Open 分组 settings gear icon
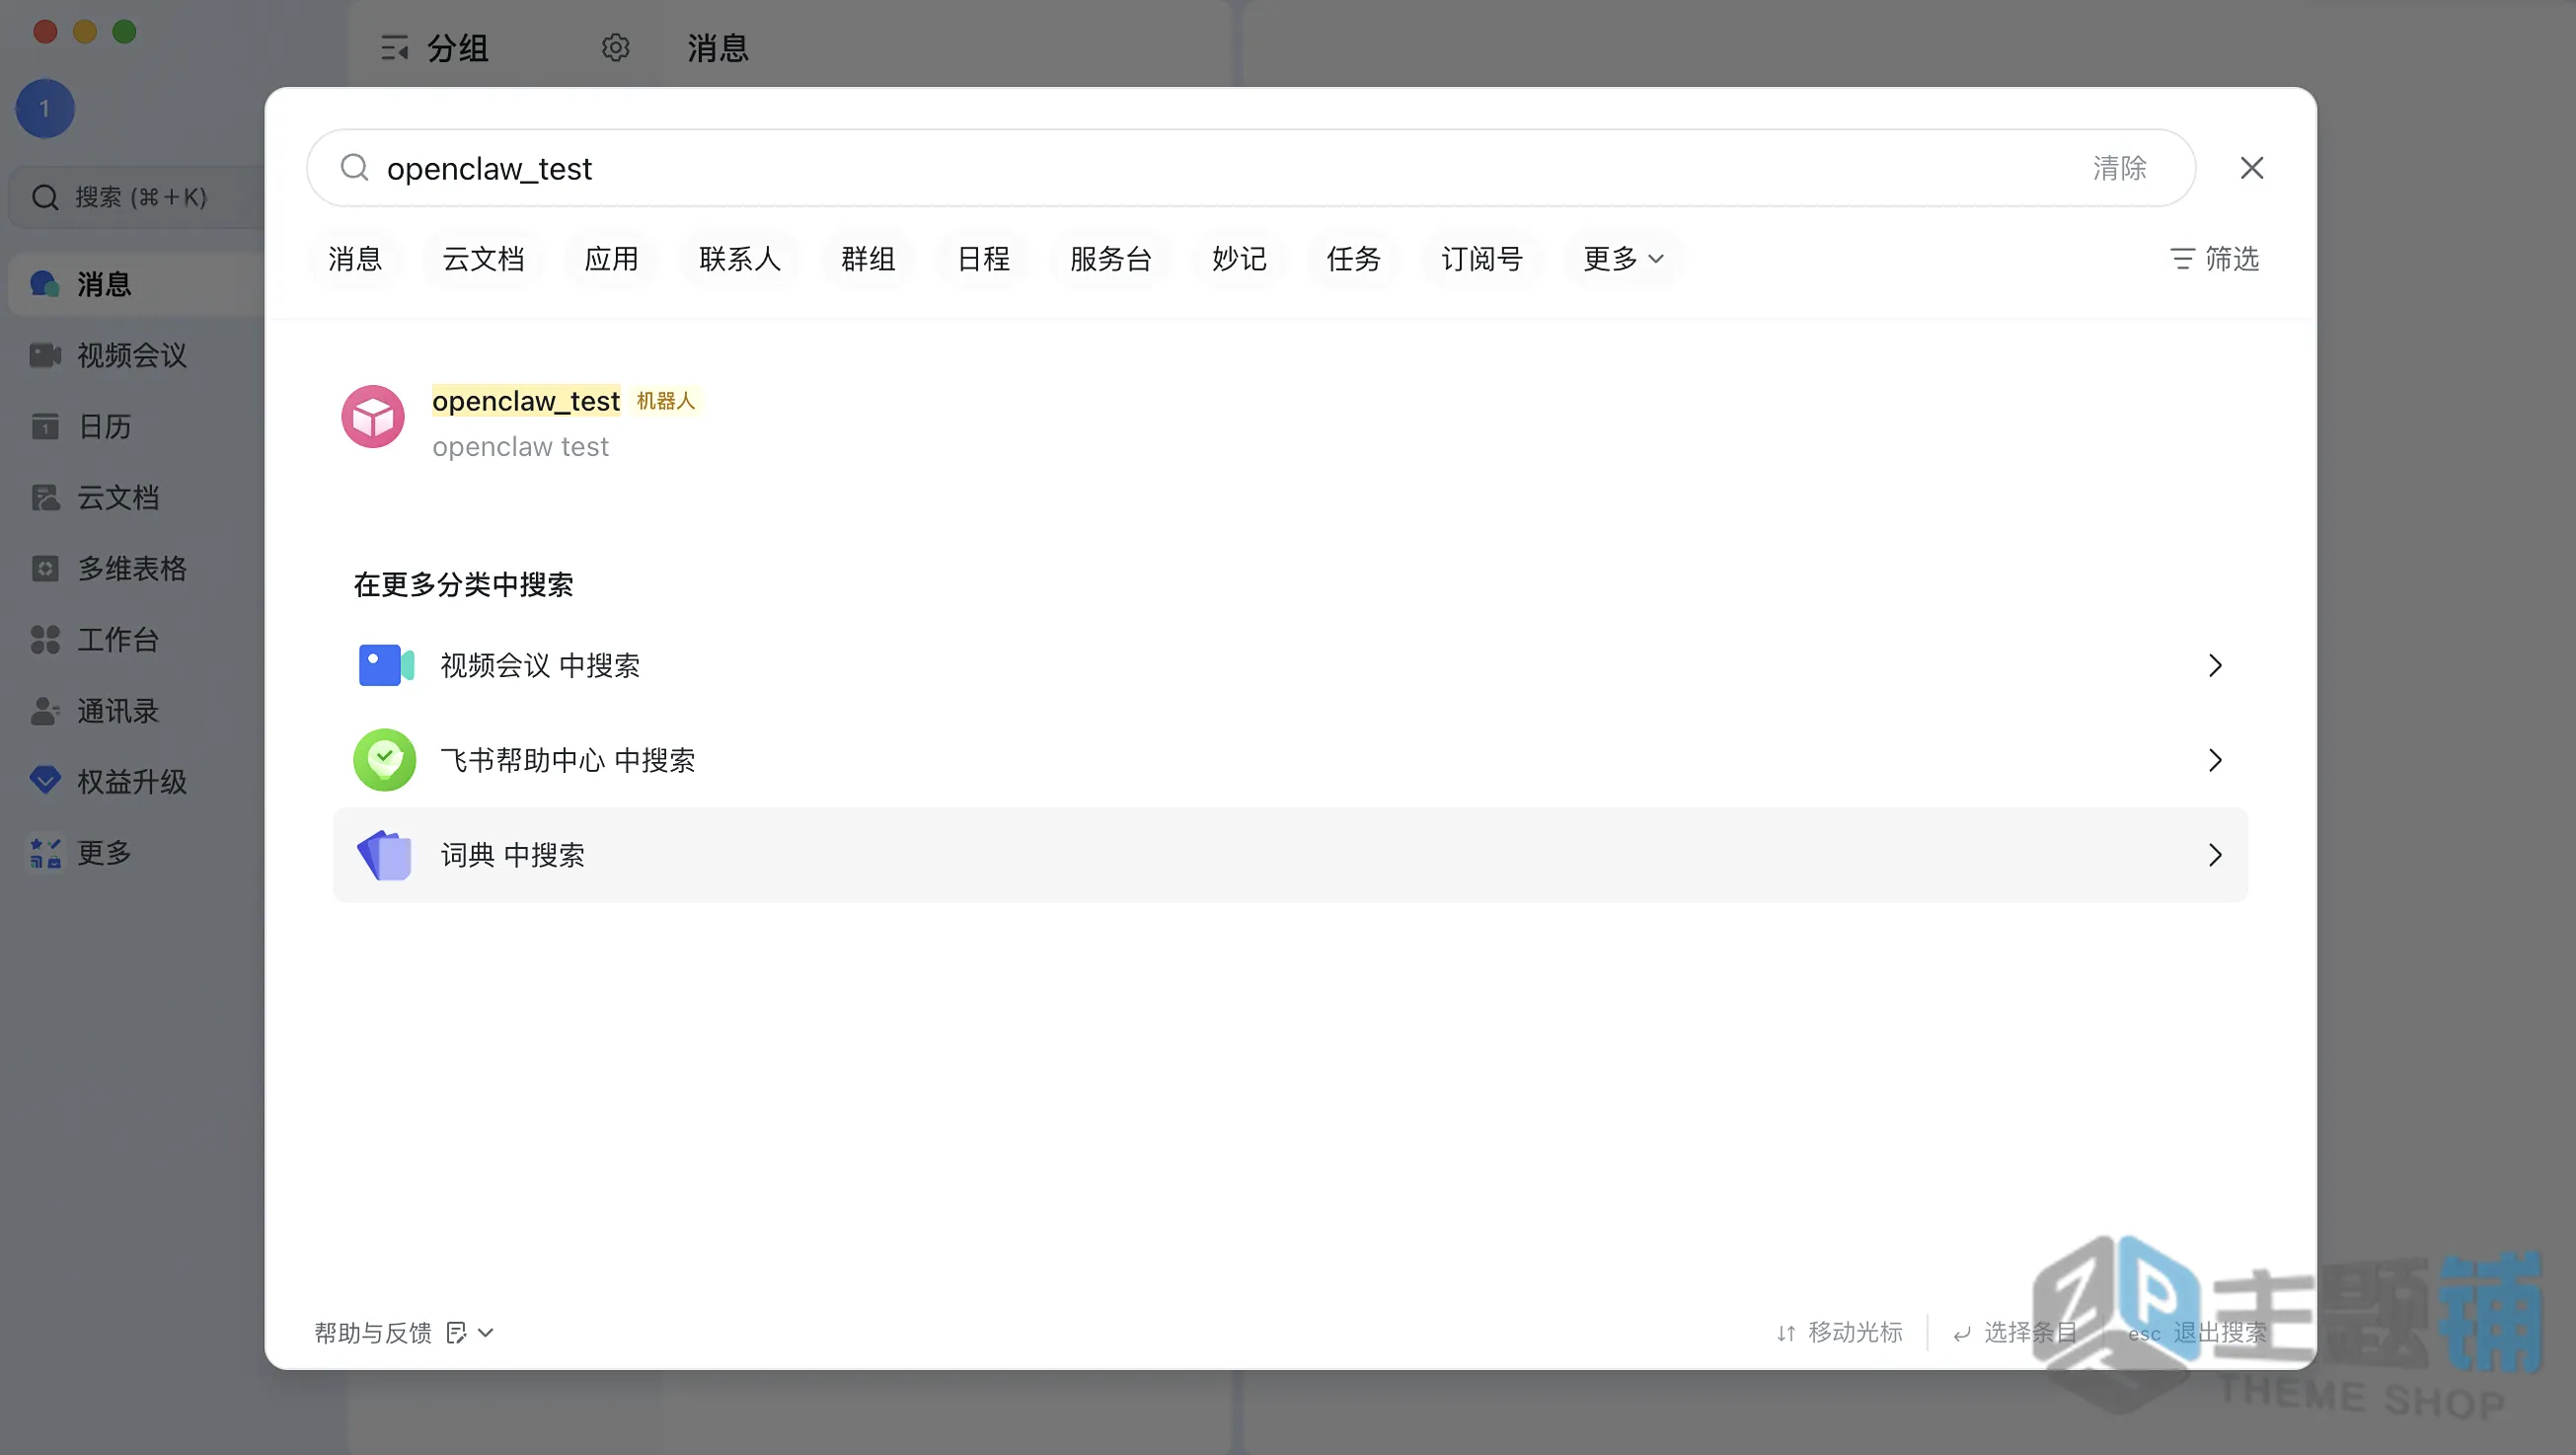Viewport: 2576px width, 1455px height. (x=615, y=47)
